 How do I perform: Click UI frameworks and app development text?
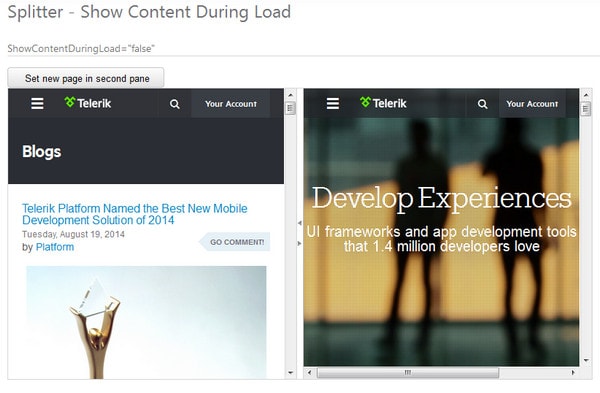(441, 239)
